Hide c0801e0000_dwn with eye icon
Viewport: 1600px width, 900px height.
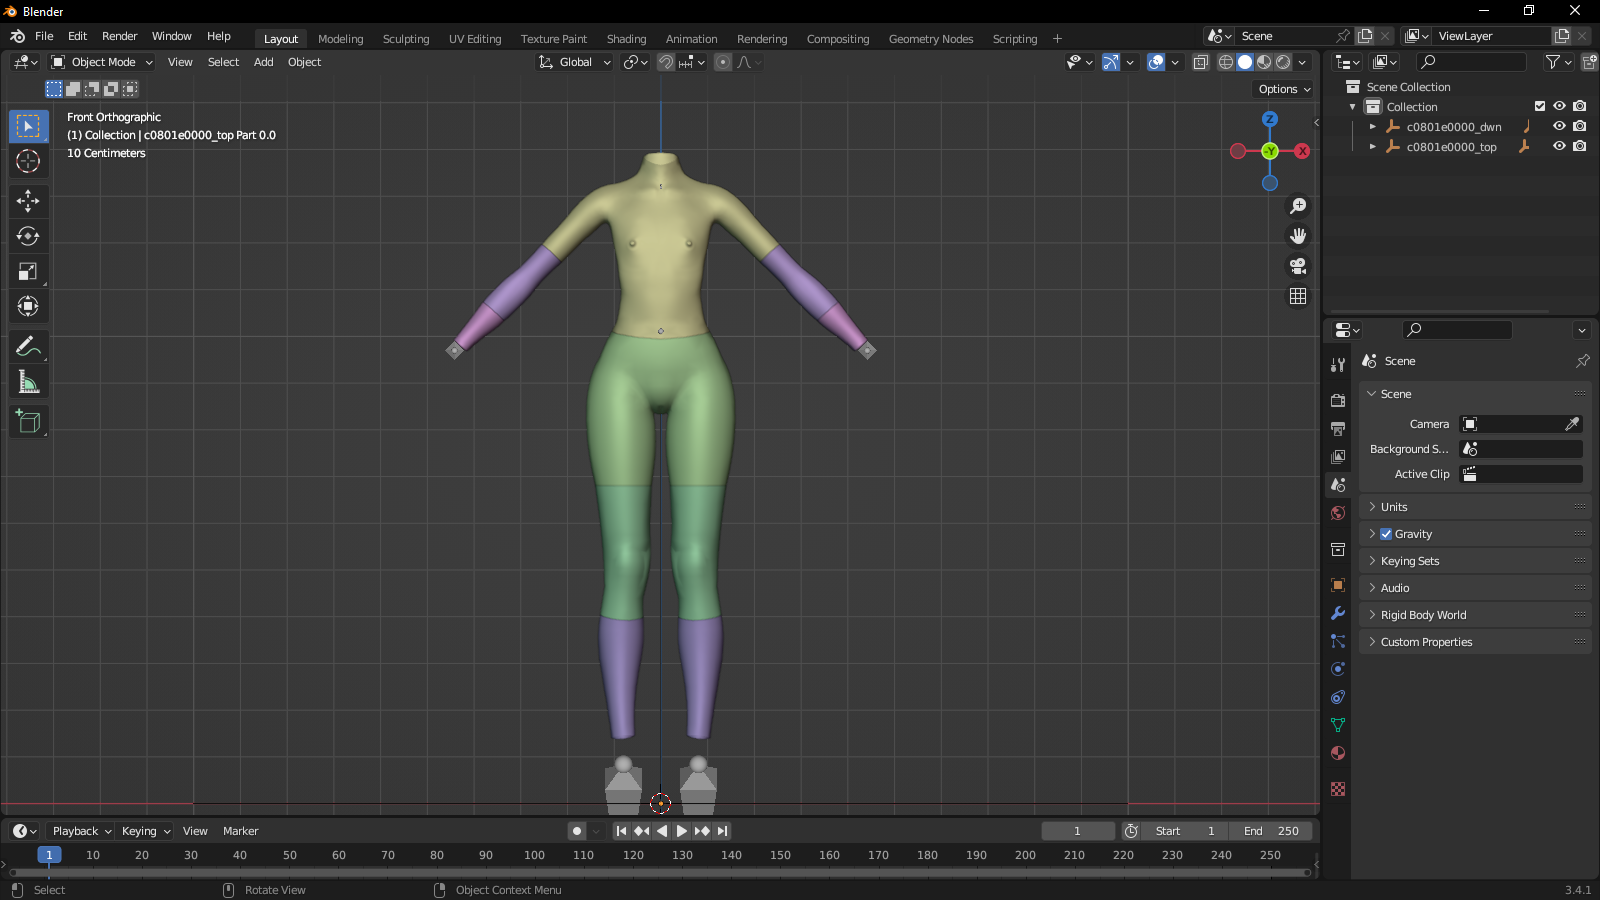pos(1559,126)
